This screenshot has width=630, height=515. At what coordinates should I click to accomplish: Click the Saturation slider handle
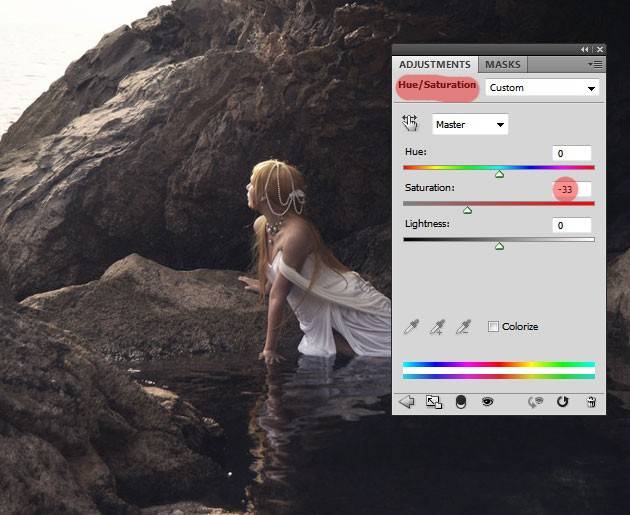(467, 210)
